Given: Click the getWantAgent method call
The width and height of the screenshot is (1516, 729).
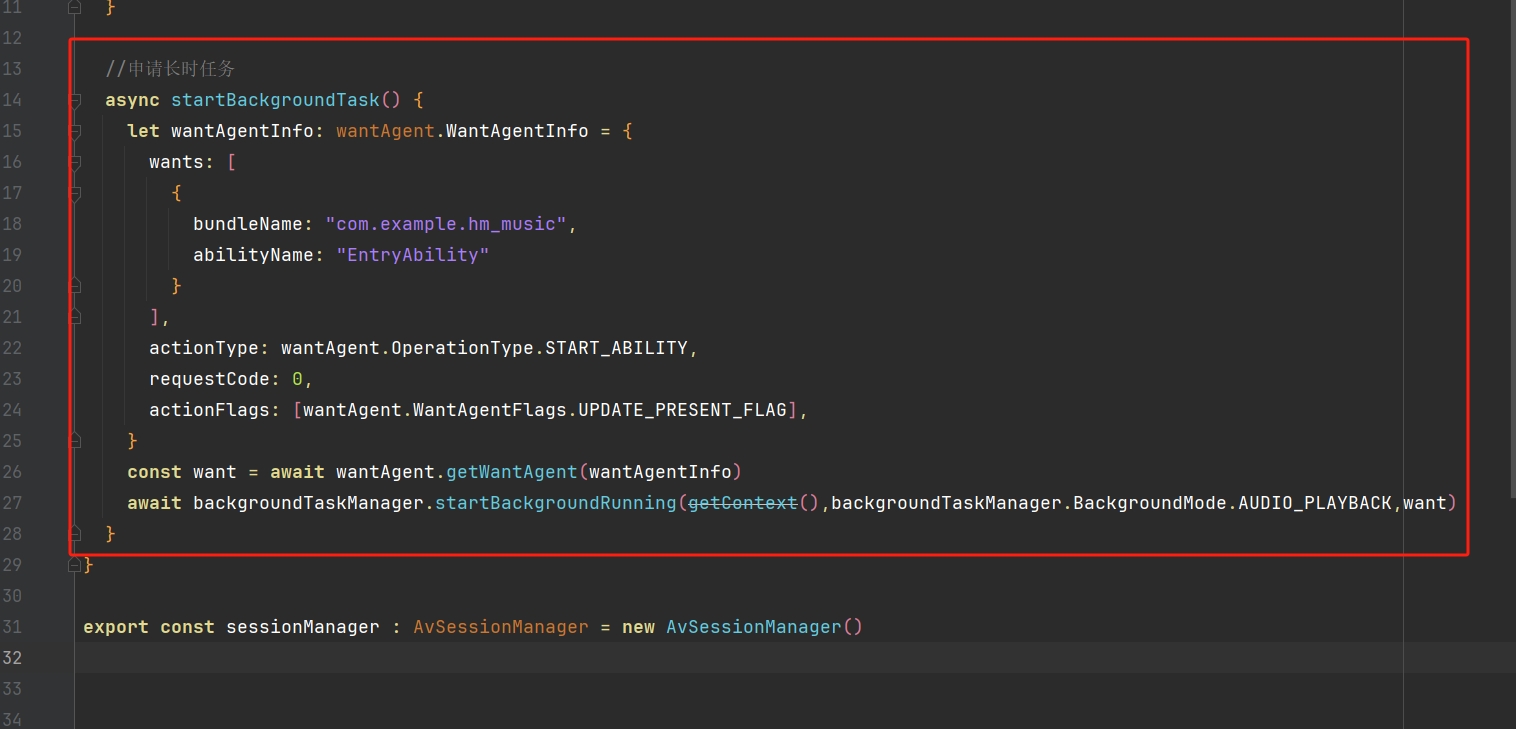Looking at the screenshot, I should click(511, 472).
